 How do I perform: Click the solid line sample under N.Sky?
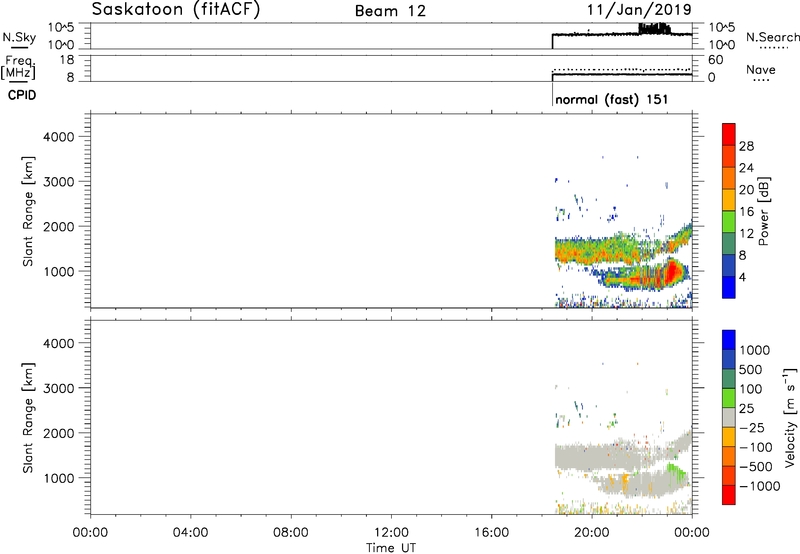[19, 47]
